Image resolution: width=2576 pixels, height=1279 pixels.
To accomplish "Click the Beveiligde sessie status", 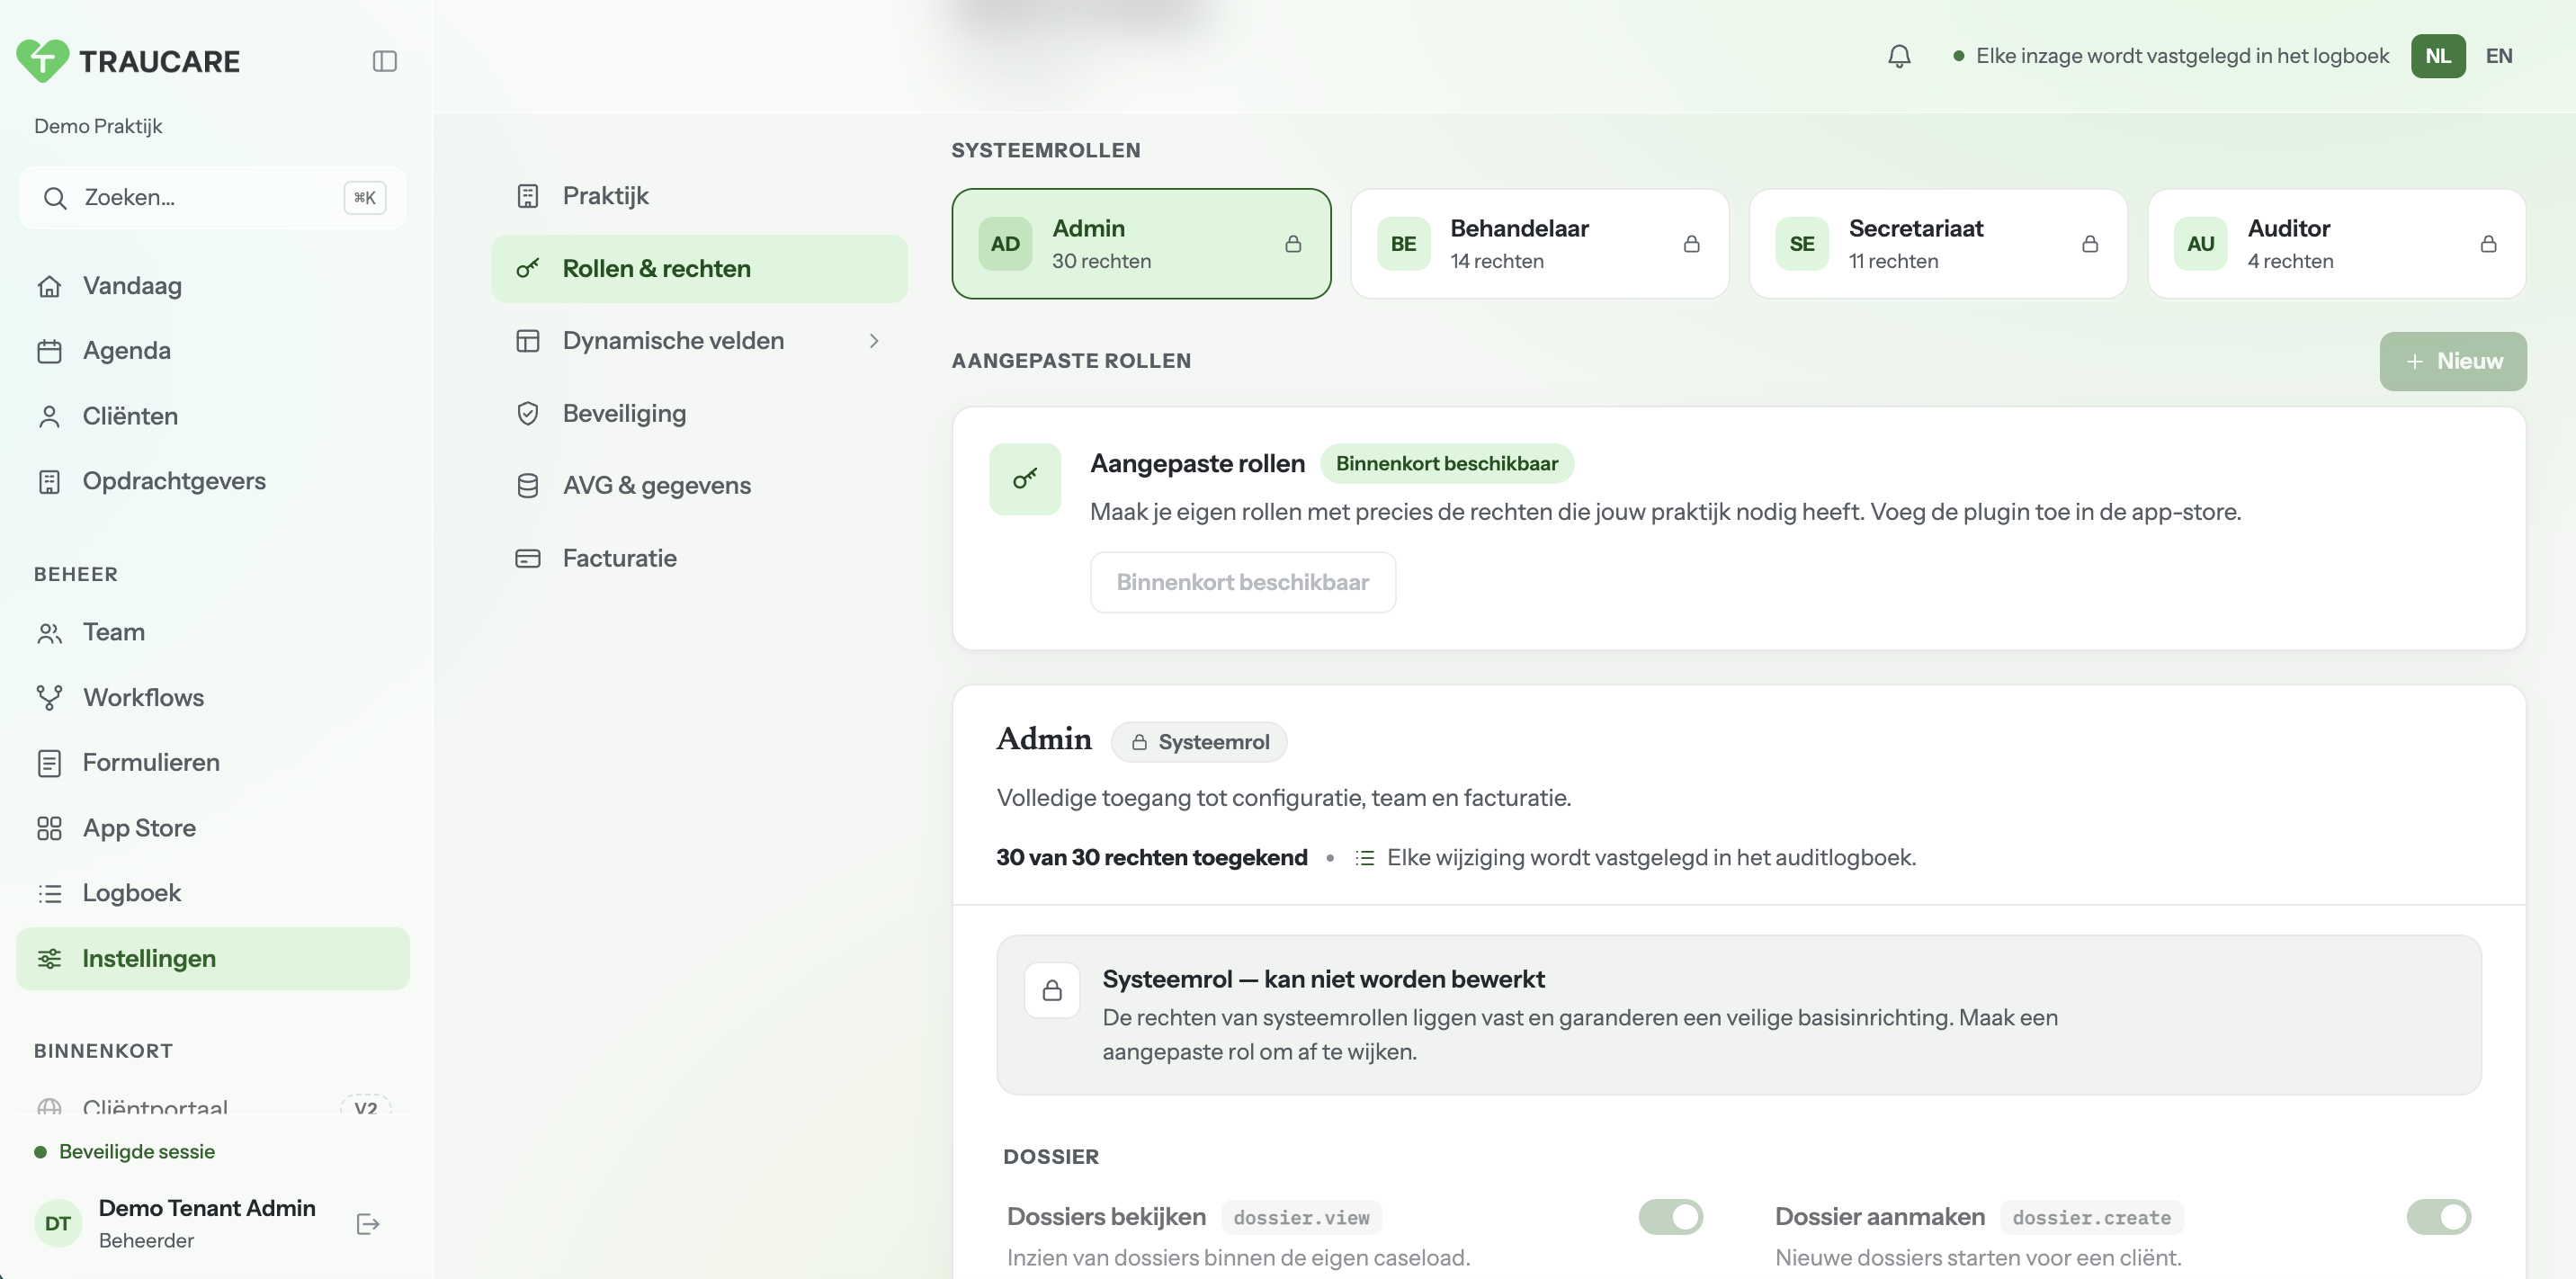I will [125, 1151].
